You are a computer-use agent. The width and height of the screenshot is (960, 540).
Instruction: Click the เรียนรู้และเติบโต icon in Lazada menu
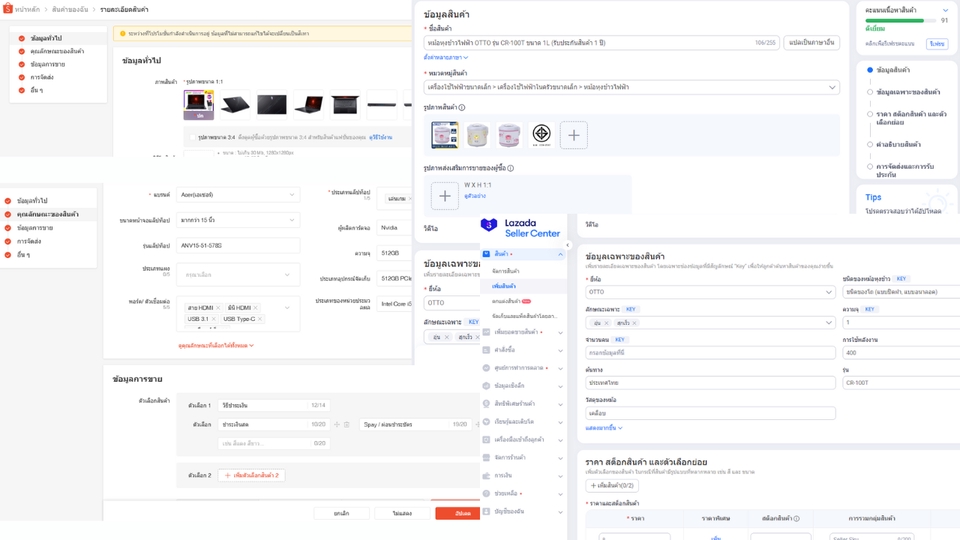(x=486, y=422)
